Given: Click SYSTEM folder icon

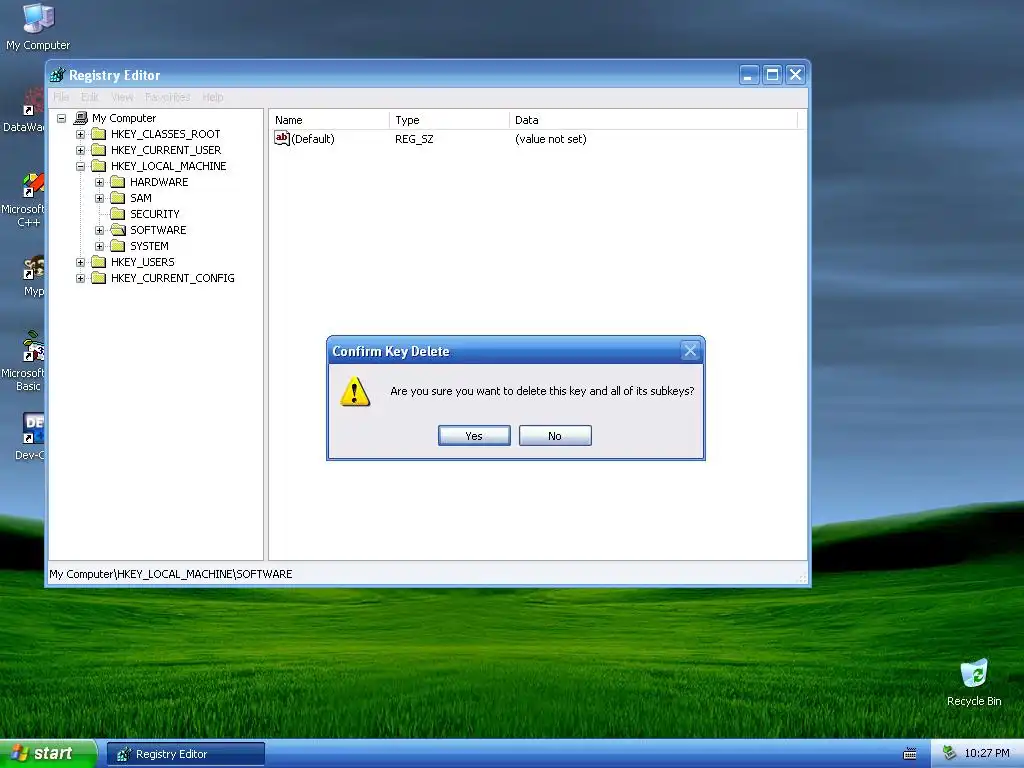Looking at the screenshot, I should click(x=118, y=246).
